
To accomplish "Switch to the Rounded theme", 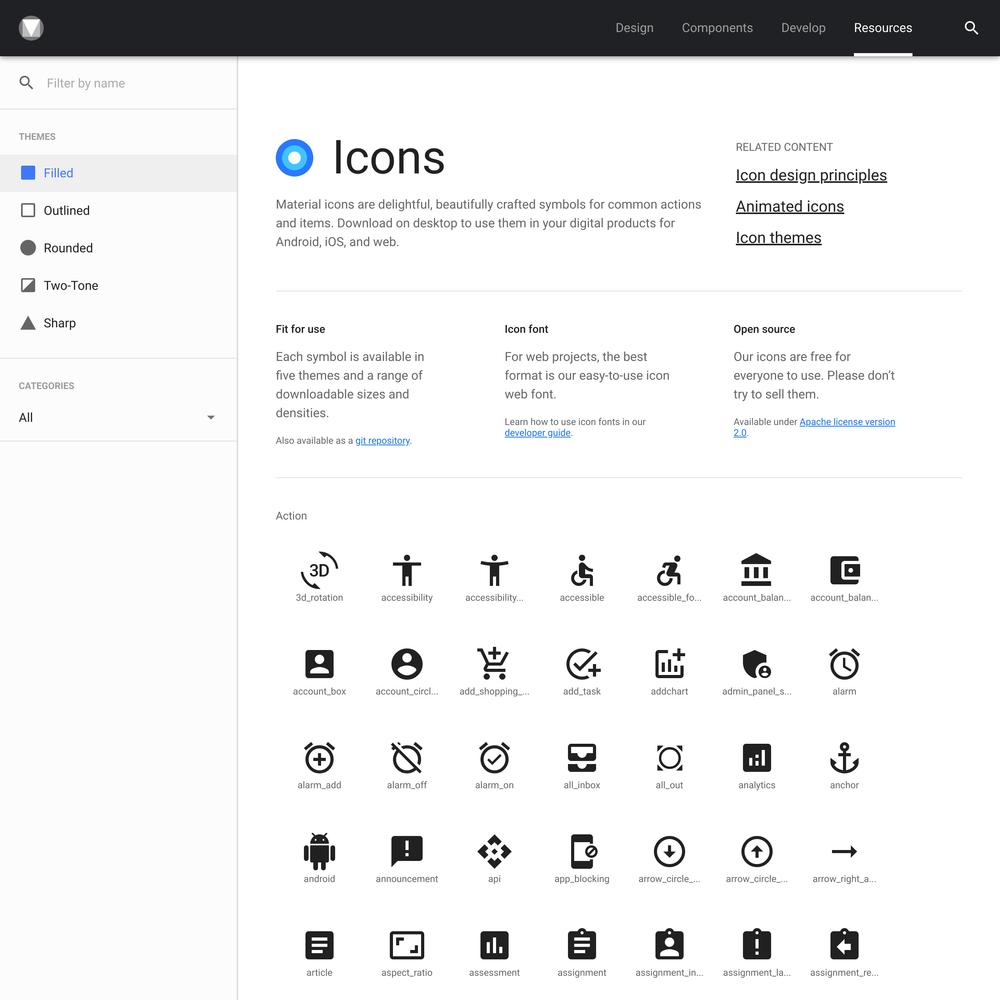I will pos(119,248).
